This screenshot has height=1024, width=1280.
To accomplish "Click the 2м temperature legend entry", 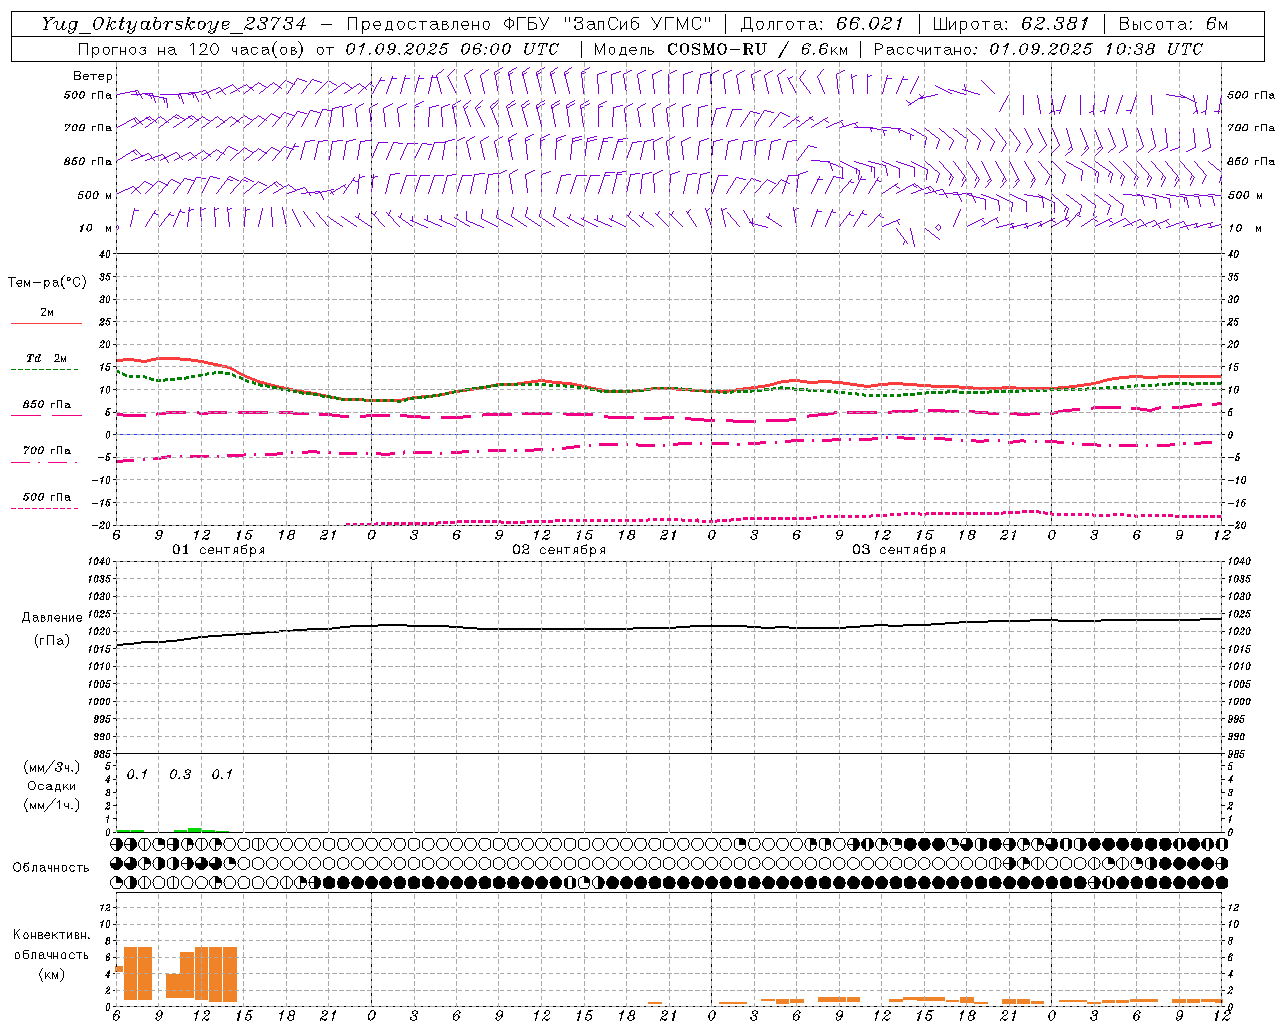I will (47, 313).
